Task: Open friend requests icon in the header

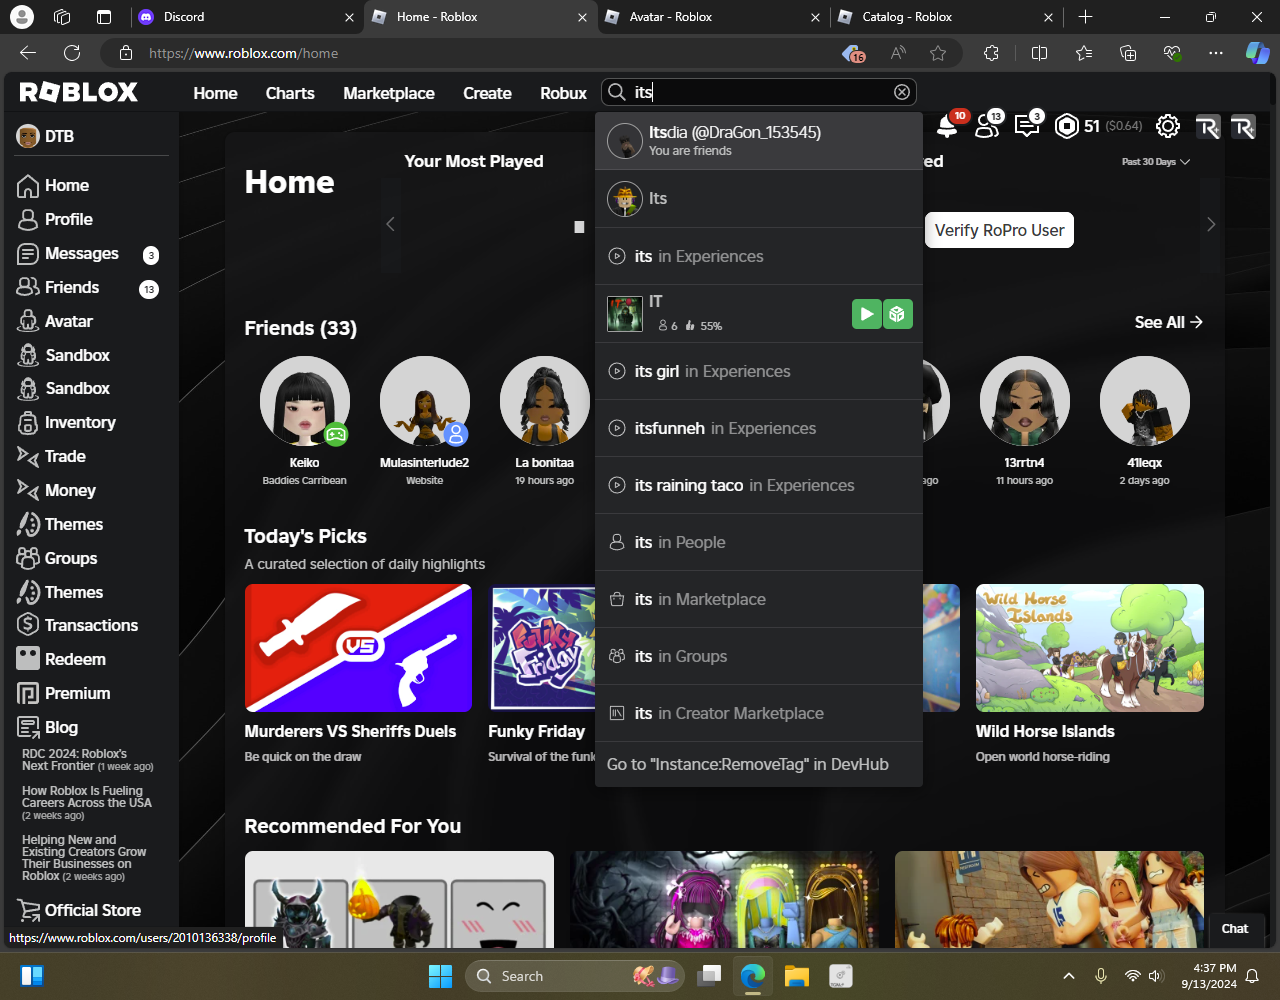Action: coord(987,126)
